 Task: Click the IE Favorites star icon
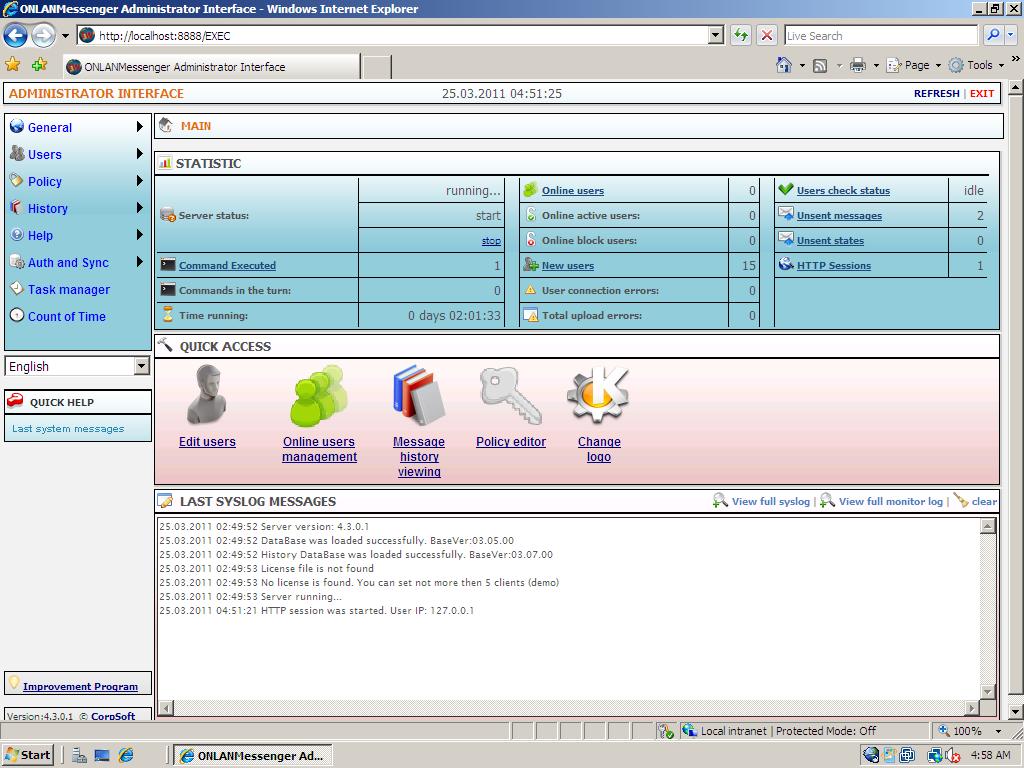[x=13, y=65]
